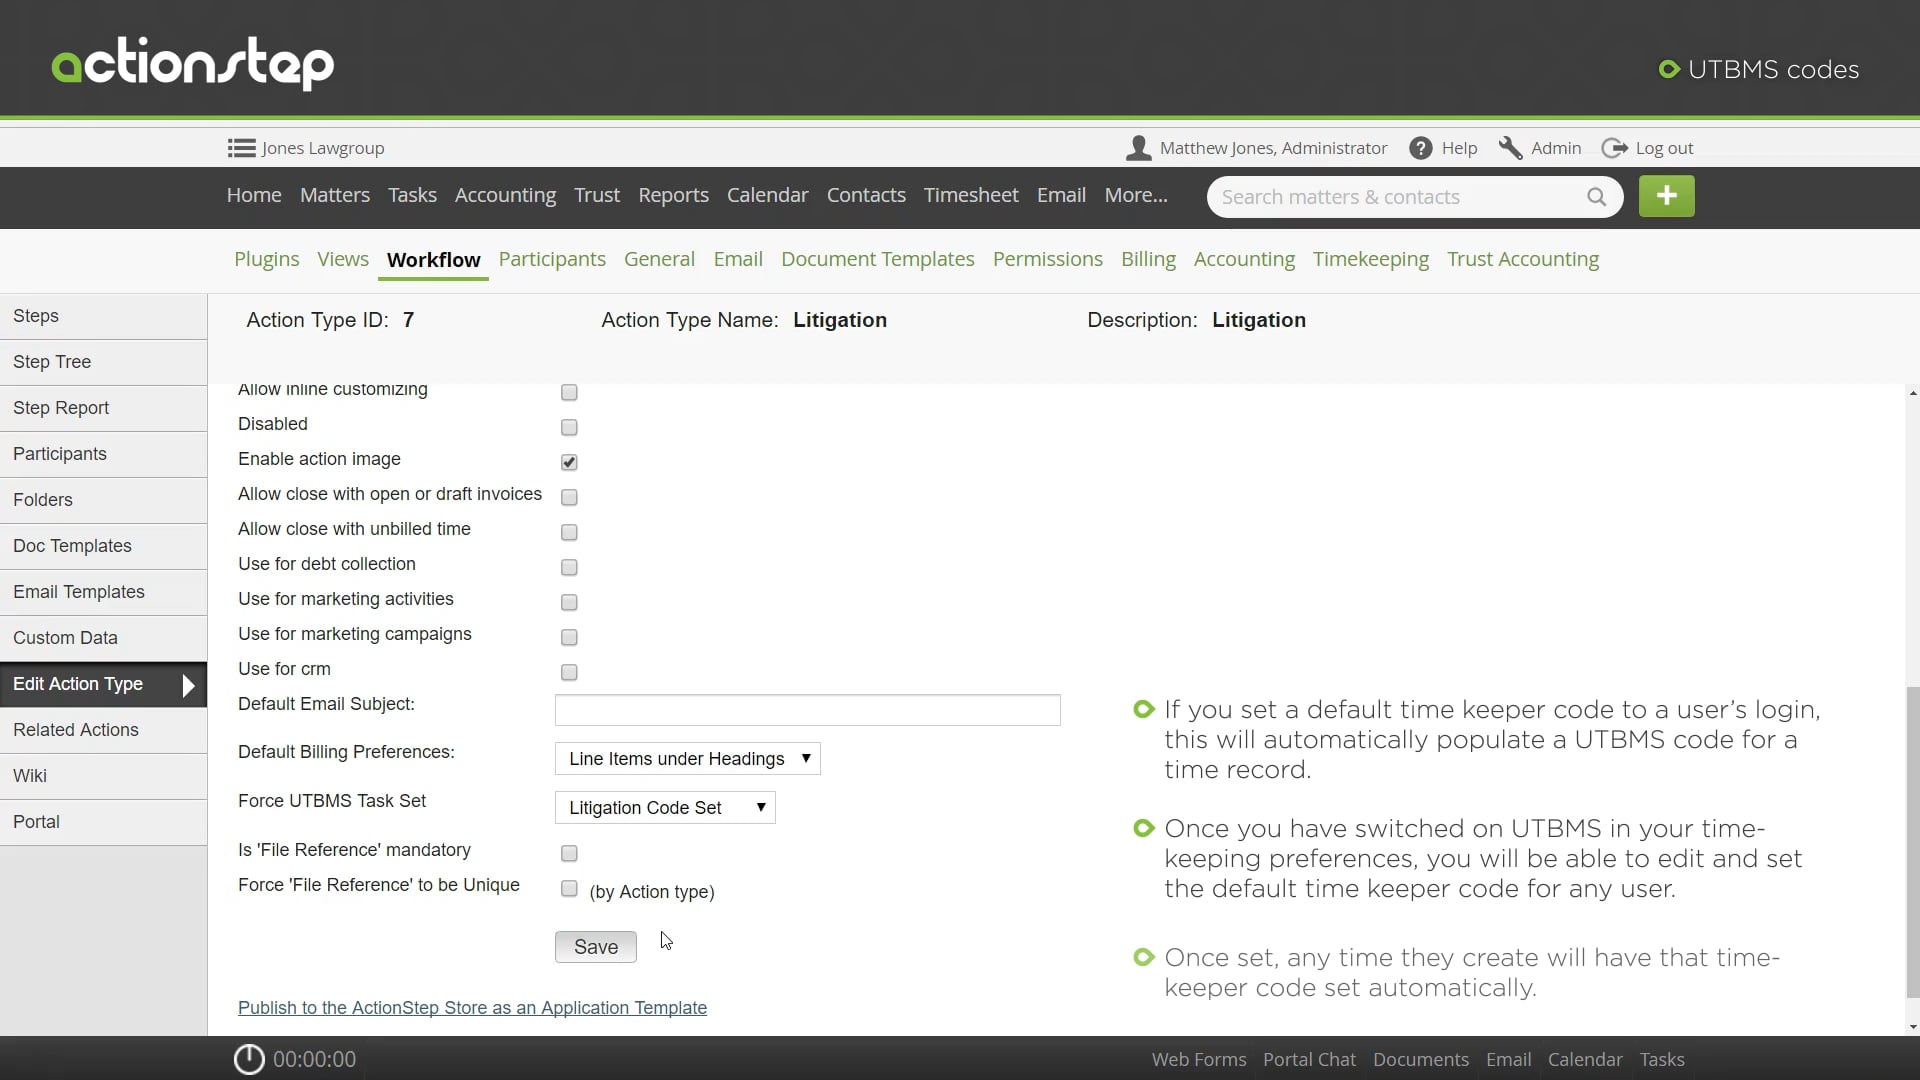Image resolution: width=1920 pixels, height=1080 pixels.
Task: Start the timer clock icon
Action: point(249,1059)
